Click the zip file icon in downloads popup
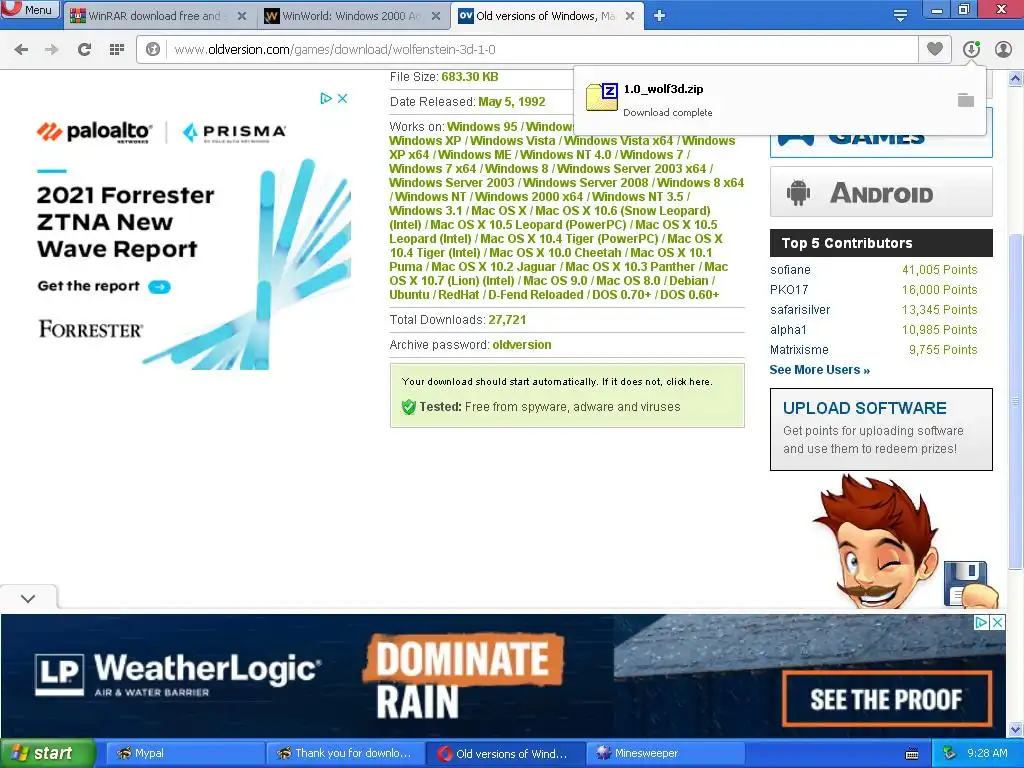Image resolution: width=1024 pixels, height=768 pixels. (x=601, y=97)
